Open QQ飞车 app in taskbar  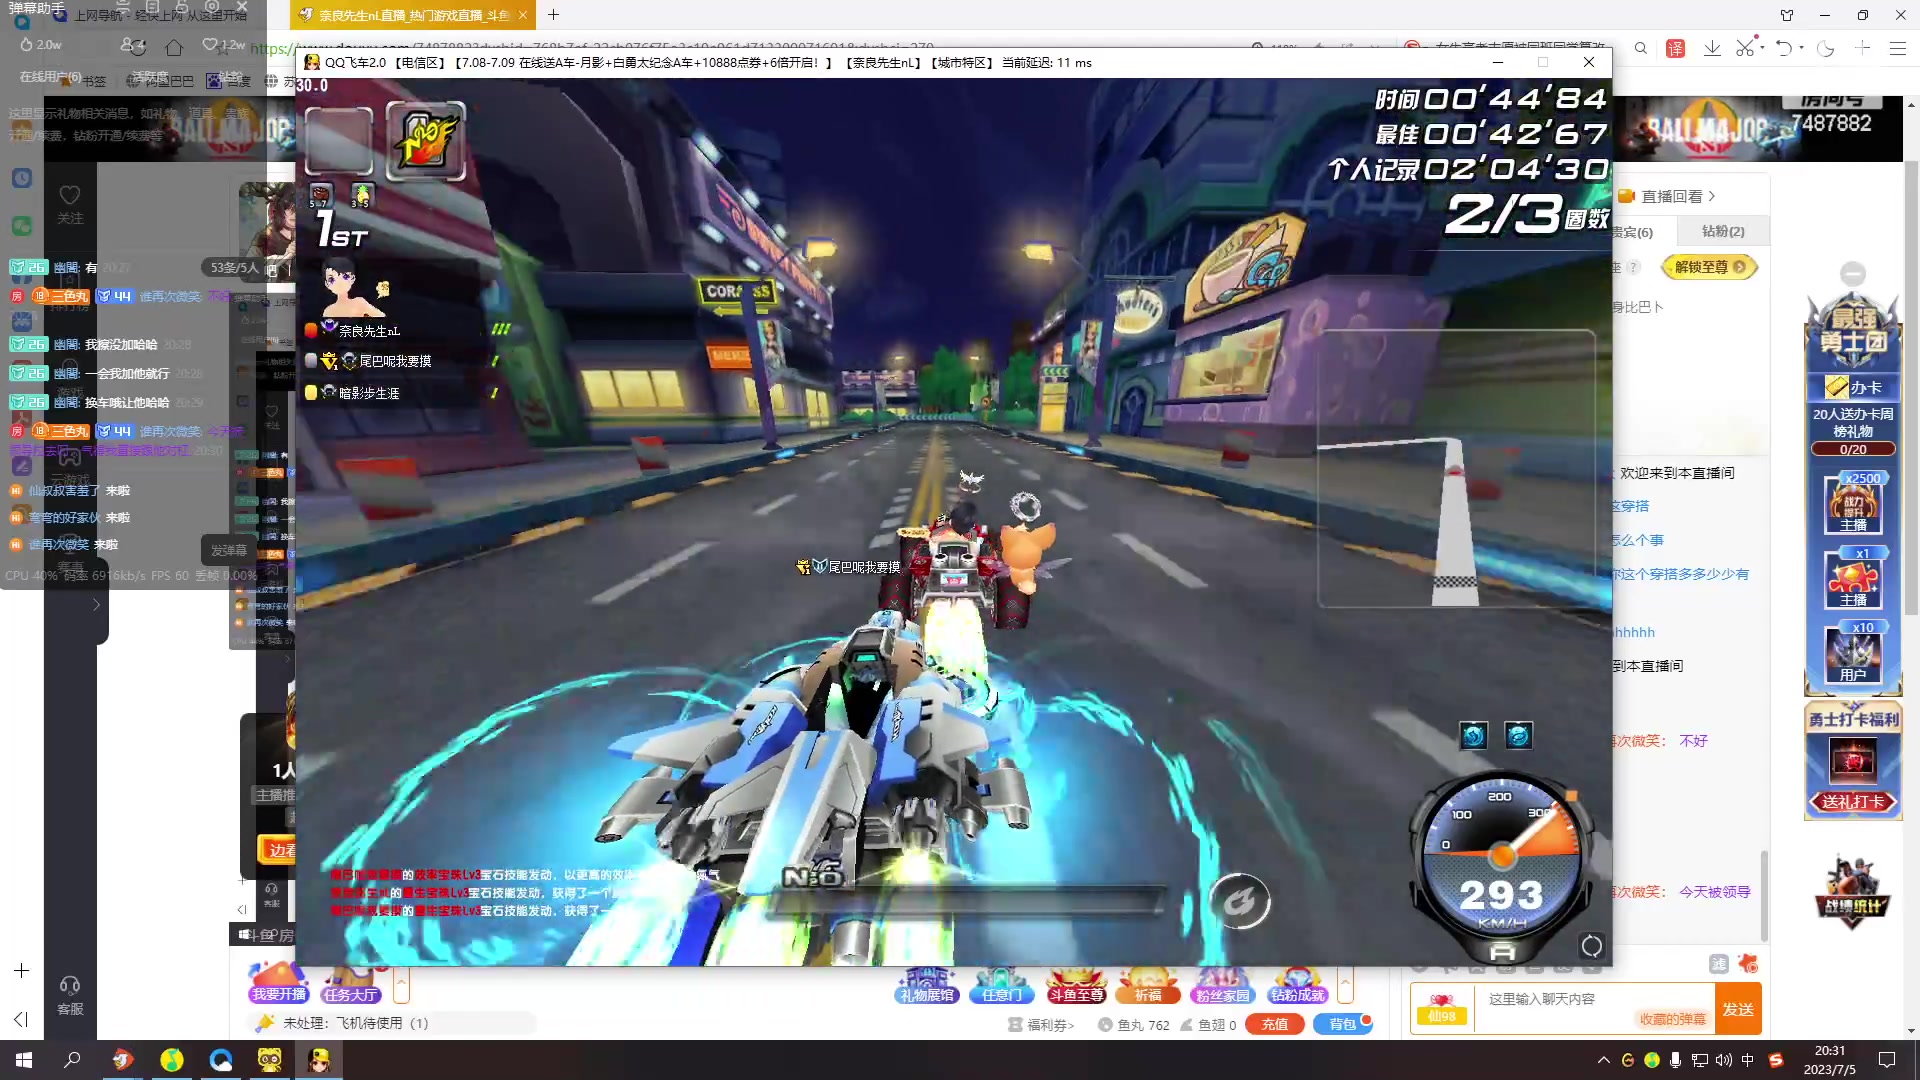point(319,1060)
